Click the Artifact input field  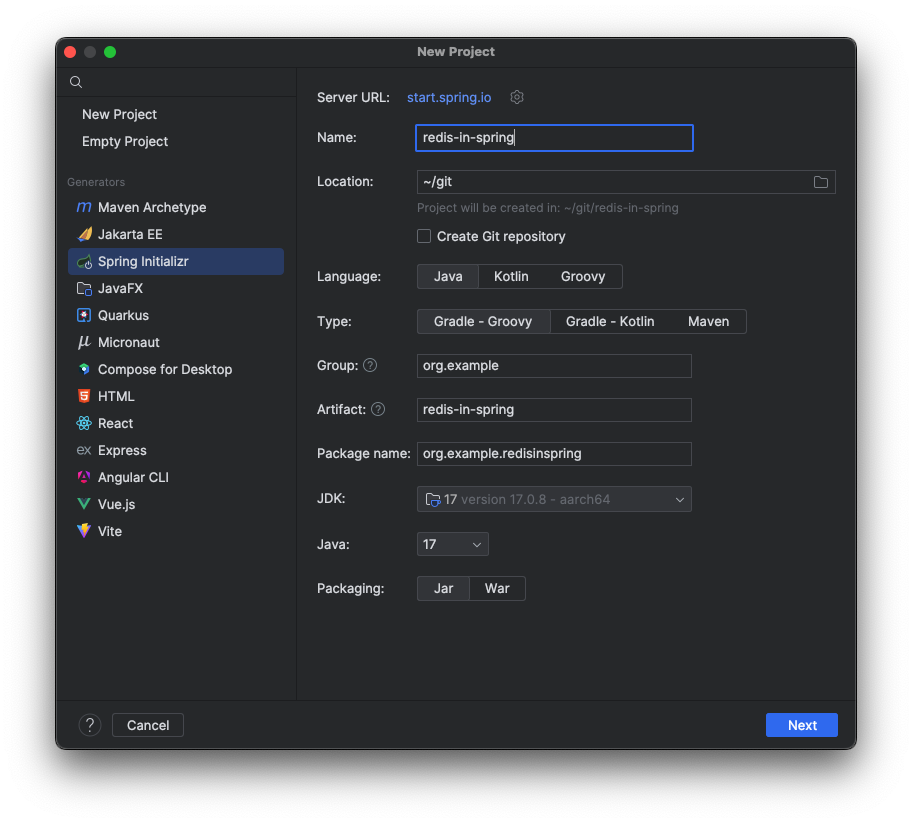(x=554, y=409)
